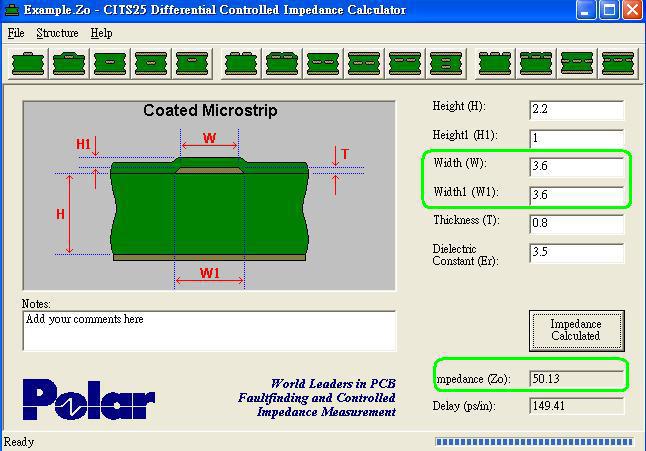Select the first icon of the middle toolbar group
Image resolution: width=646 pixels, height=451 pixels.
(x=241, y=64)
